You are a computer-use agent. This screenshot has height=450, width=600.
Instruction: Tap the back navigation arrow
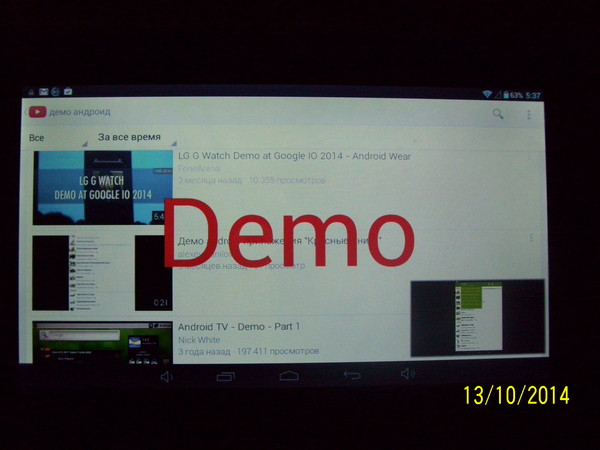352,375
